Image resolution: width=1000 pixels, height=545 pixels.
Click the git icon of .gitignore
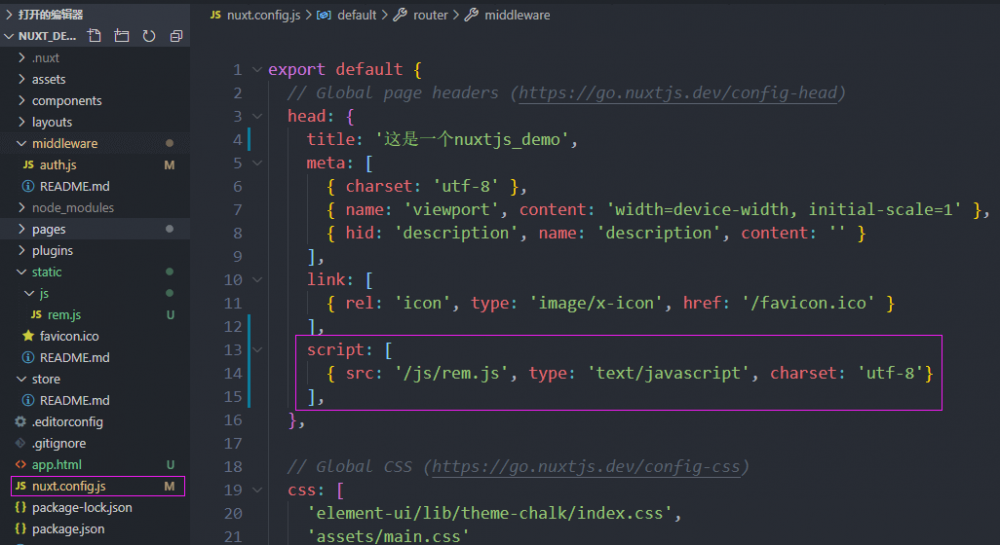coord(20,443)
